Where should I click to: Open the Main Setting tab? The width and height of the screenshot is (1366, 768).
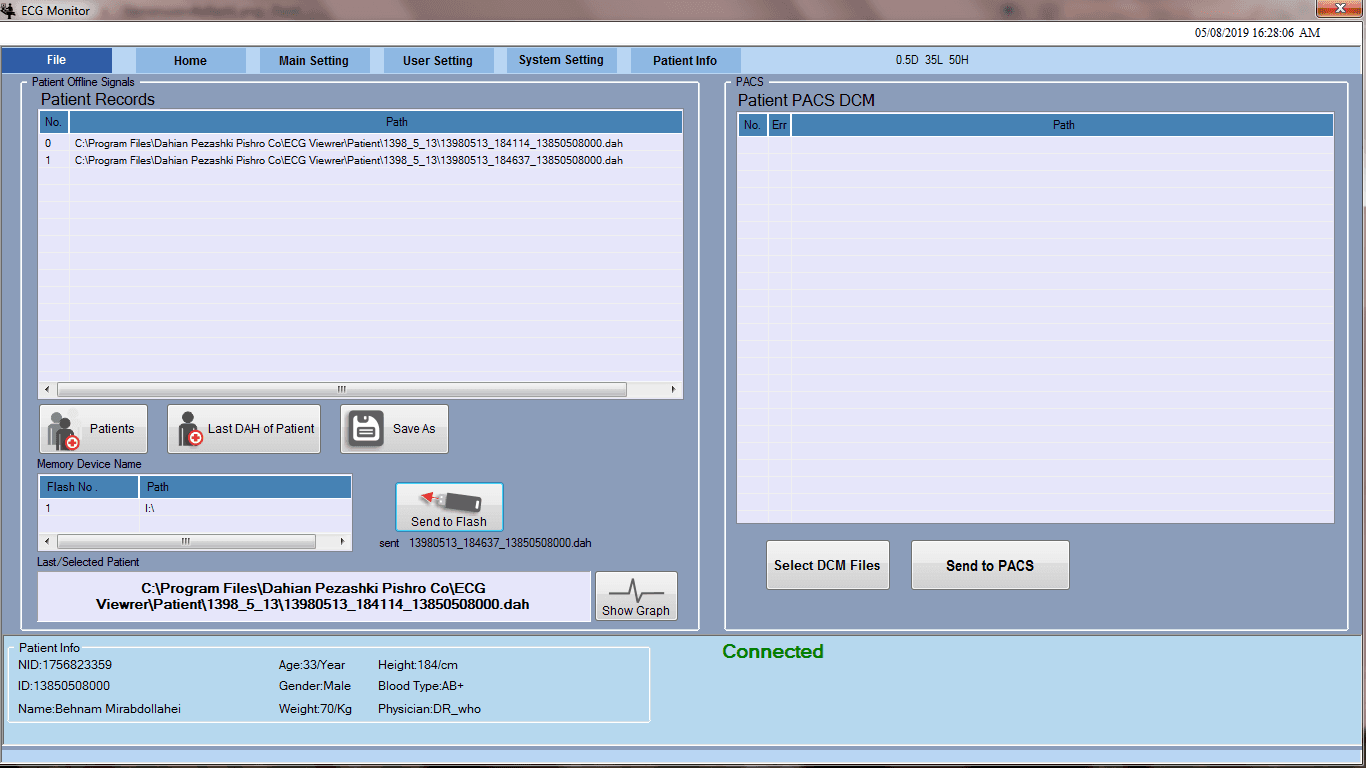pos(314,60)
